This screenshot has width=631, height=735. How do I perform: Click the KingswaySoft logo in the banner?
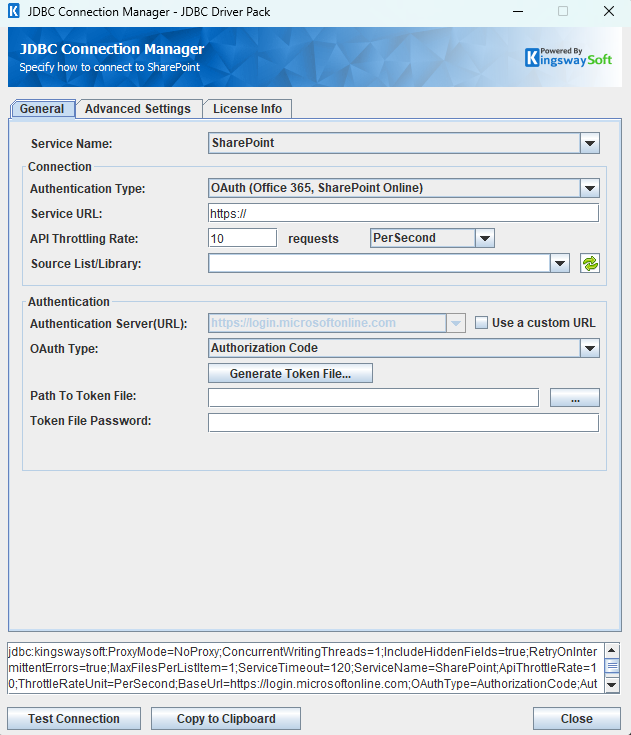coord(568,58)
